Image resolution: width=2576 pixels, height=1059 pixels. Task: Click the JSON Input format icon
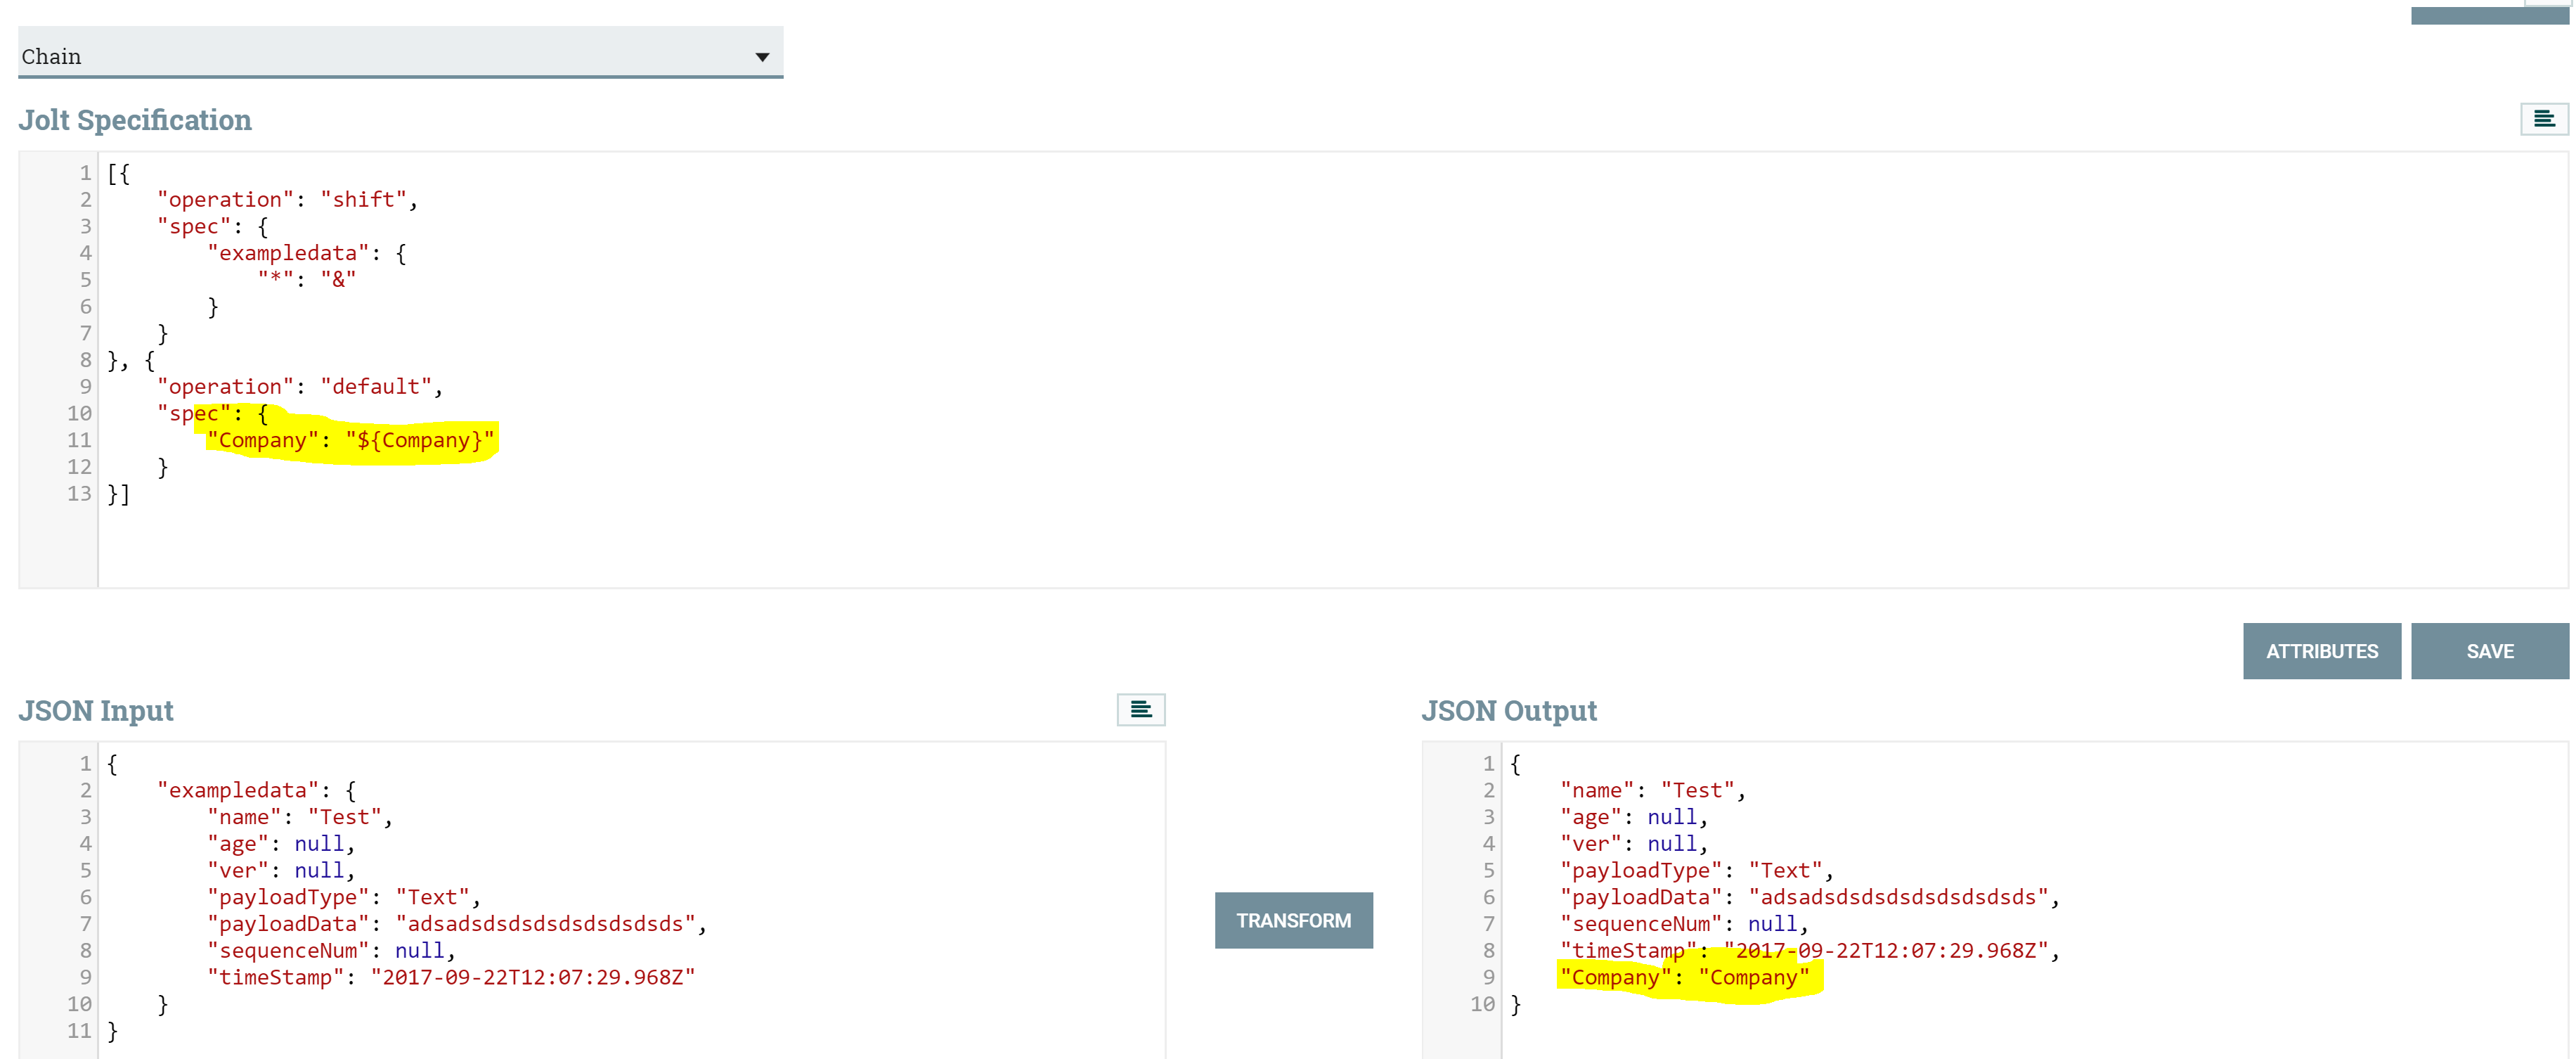1140,710
